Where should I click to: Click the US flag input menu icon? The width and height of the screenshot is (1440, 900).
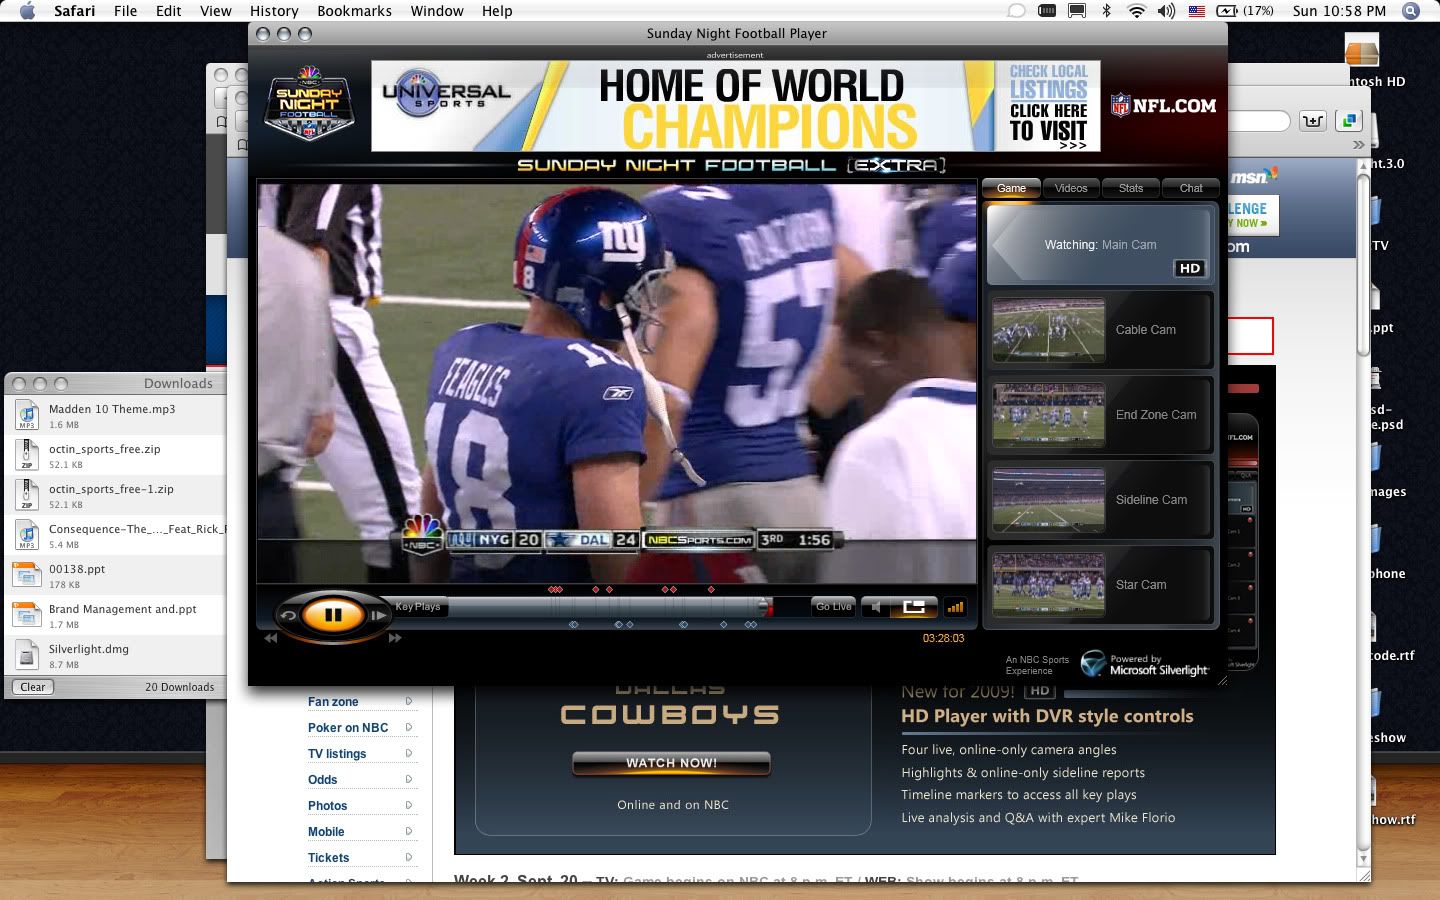tap(1197, 11)
